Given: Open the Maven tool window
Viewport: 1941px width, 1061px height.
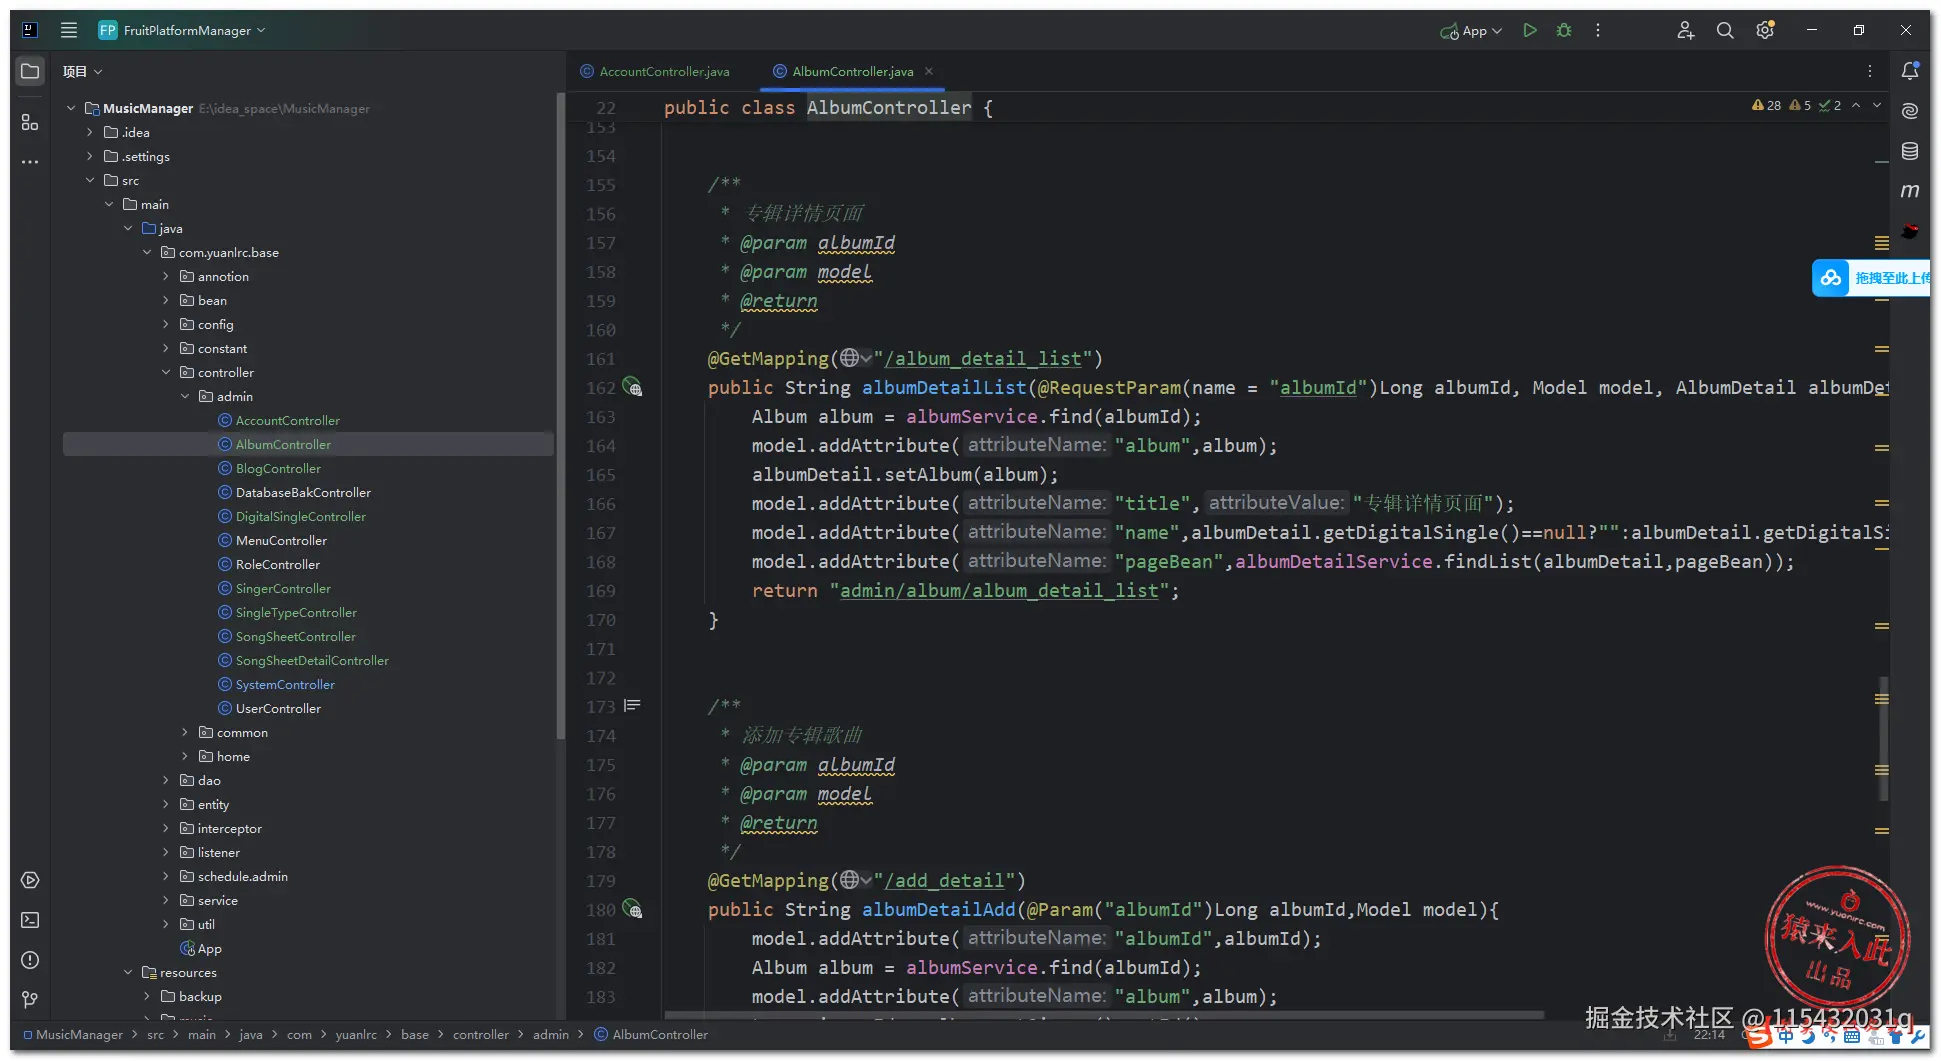Looking at the screenshot, I should point(1910,190).
